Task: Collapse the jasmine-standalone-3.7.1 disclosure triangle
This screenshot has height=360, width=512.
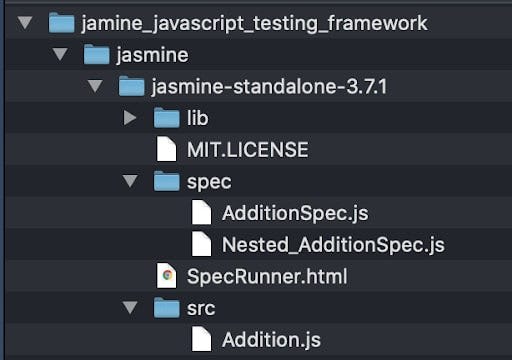Action: pyautogui.click(x=95, y=86)
